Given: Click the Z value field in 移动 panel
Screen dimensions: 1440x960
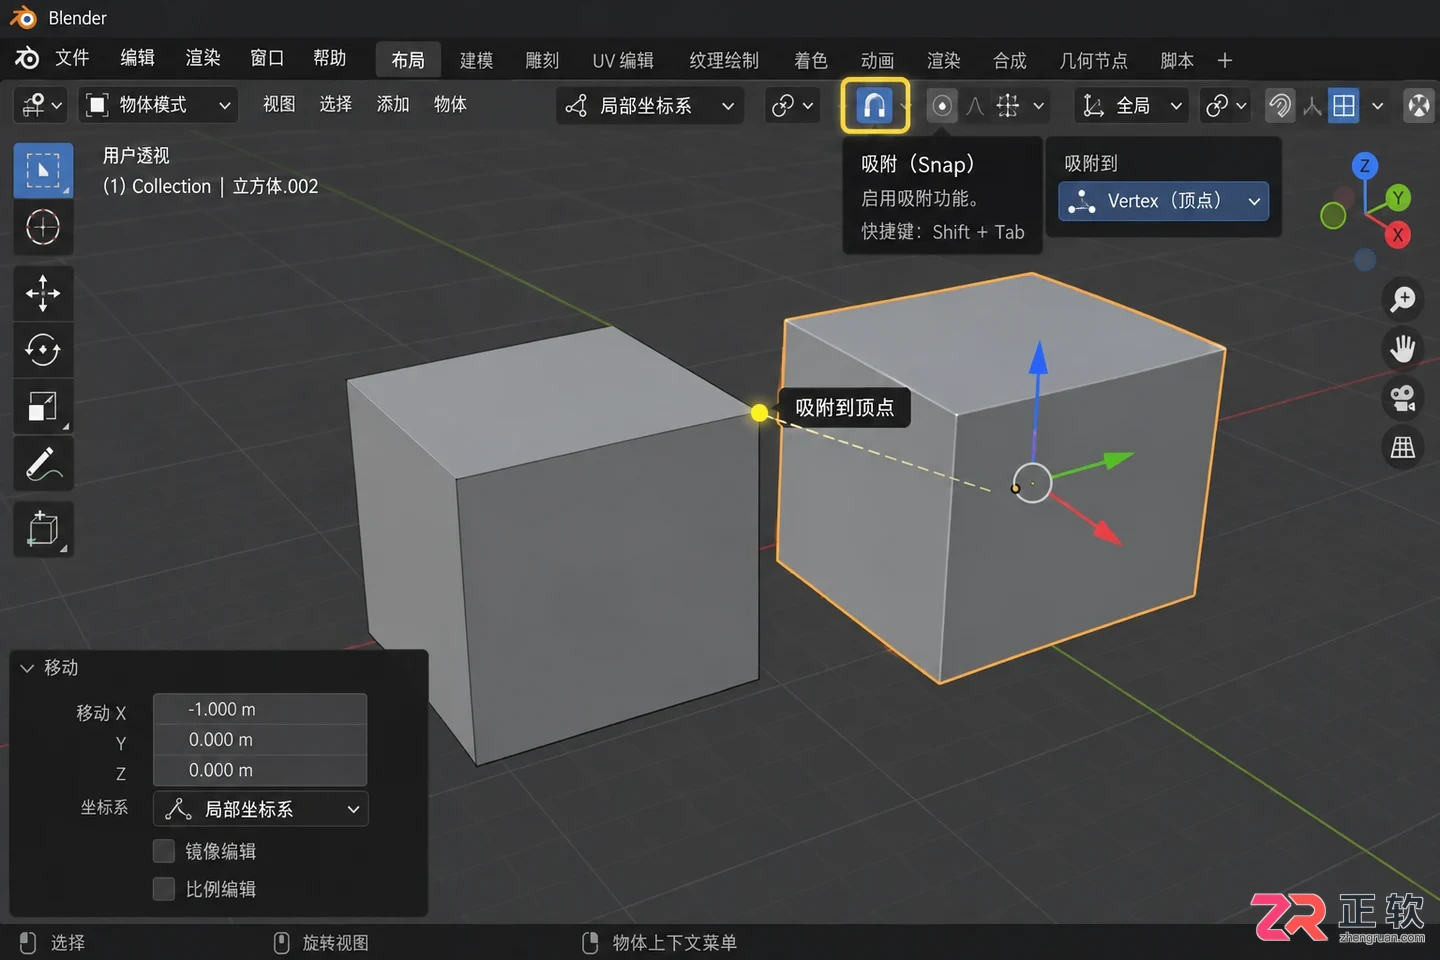Looking at the screenshot, I should tap(260, 770).
